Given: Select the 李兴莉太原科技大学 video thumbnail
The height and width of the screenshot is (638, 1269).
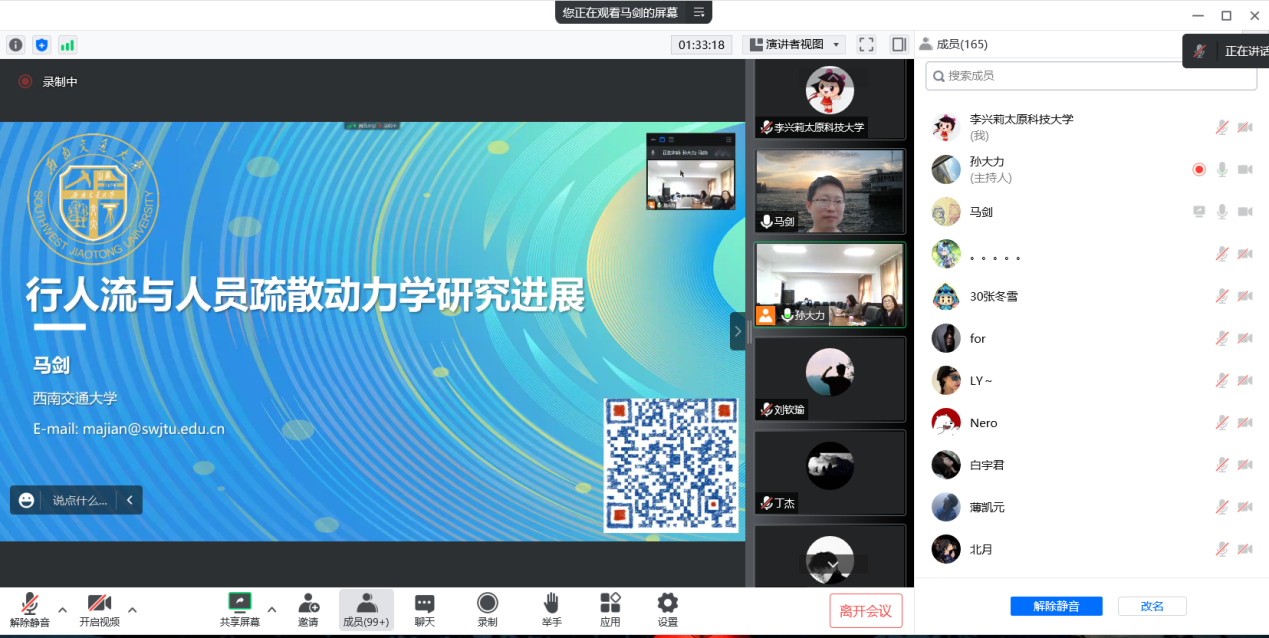Looking at the screenshot, I should coord(830,99).
